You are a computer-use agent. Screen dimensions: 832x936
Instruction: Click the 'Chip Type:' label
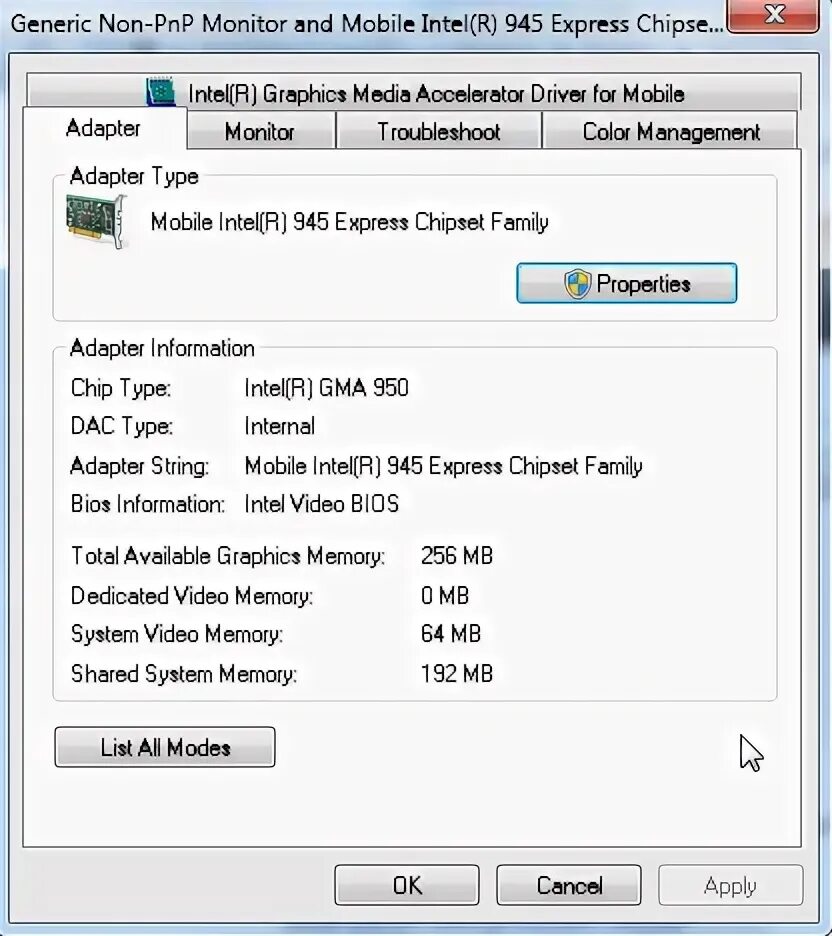click(x=121, y=388)
